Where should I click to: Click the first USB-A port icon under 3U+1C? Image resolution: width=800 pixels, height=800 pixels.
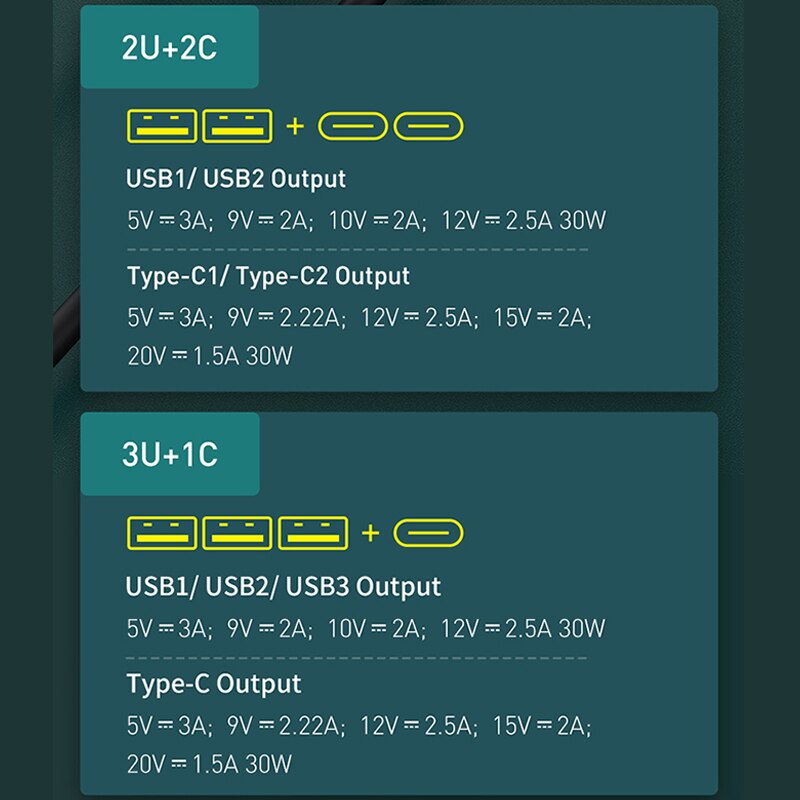click(x=162, y=533)
